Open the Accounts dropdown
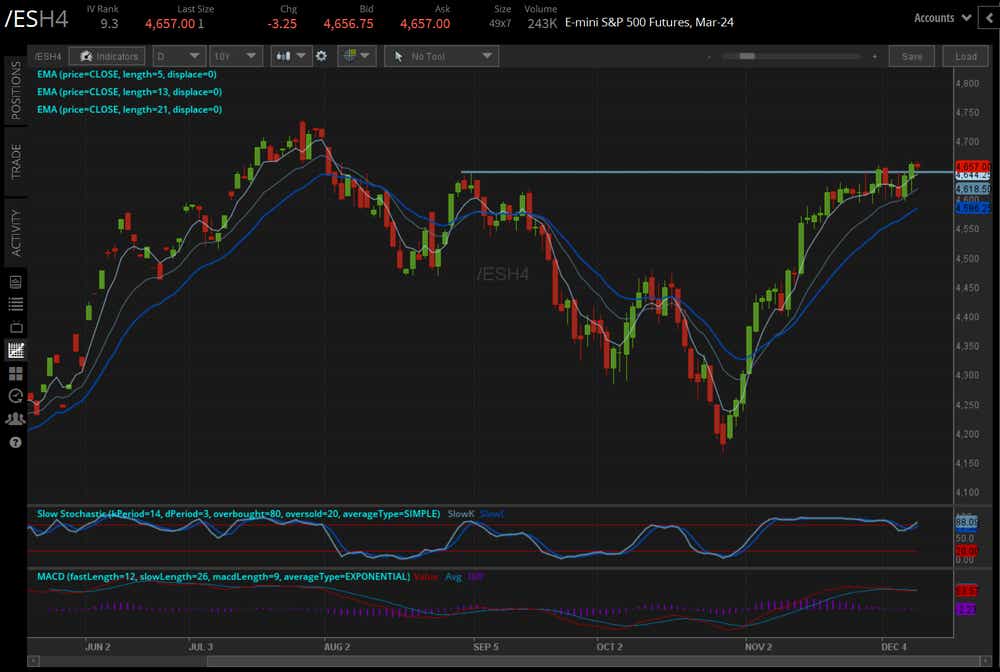This screenshot has width=1000, height=672. tap(942, 18)
